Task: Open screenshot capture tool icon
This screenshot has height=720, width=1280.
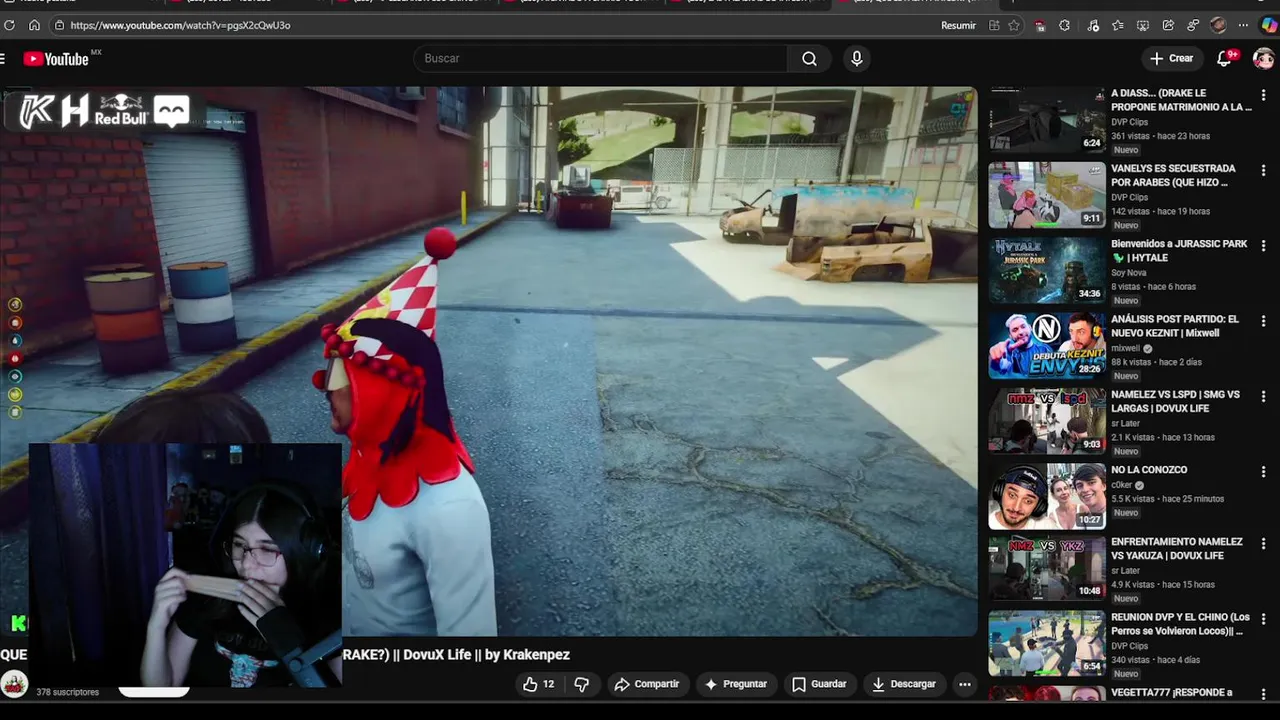Action: pyautogui.click(x=1142, y=25)
